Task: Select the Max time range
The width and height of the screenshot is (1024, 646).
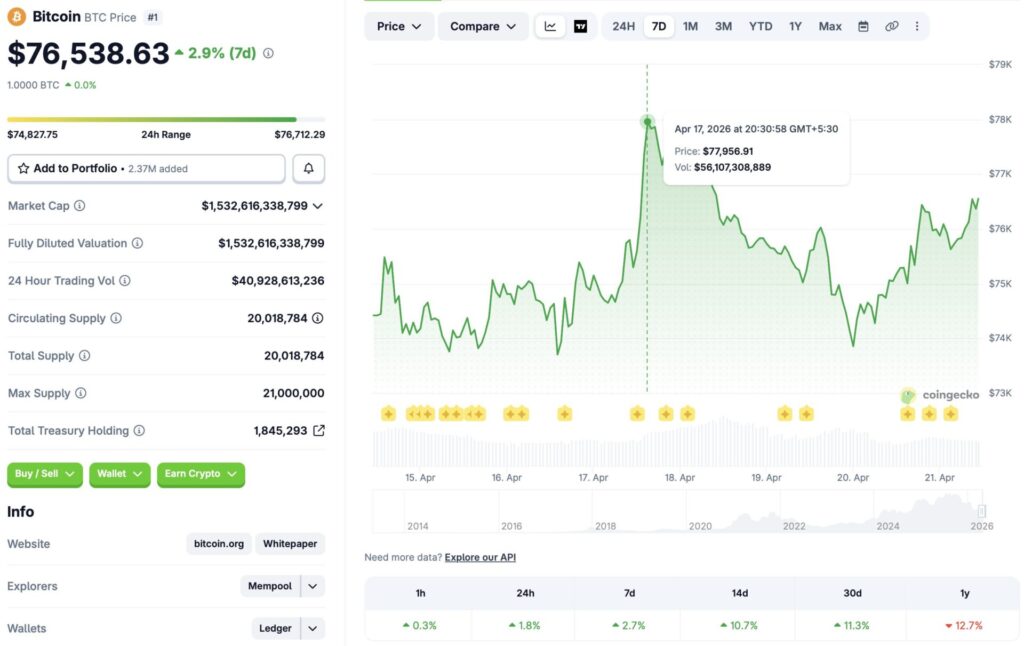Action: [829, 26]
